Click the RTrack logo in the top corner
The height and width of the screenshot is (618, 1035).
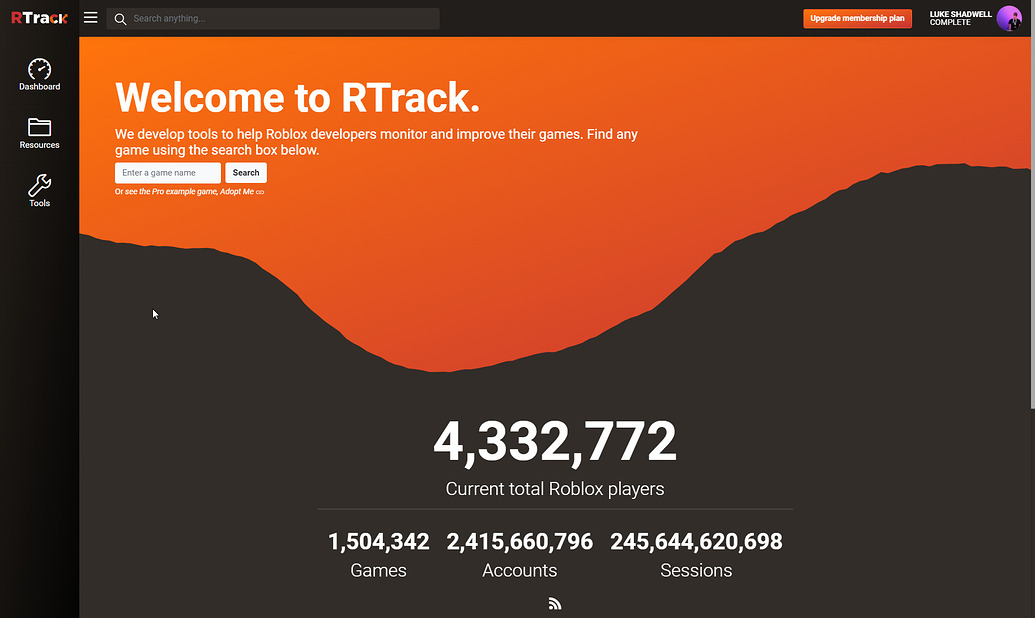click(38, 17)
